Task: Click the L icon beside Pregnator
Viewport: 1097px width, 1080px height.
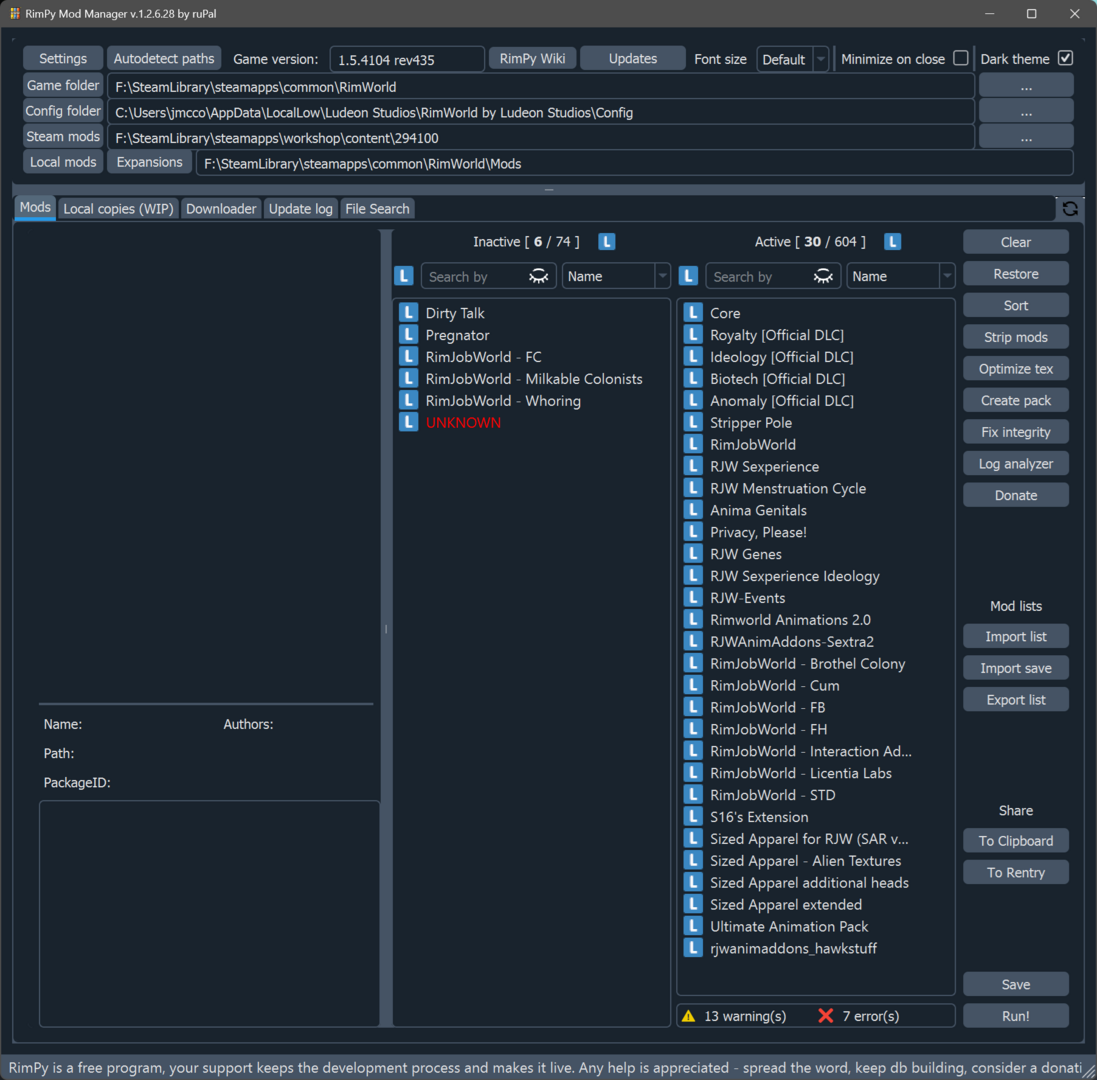Action: click(409, 335)
